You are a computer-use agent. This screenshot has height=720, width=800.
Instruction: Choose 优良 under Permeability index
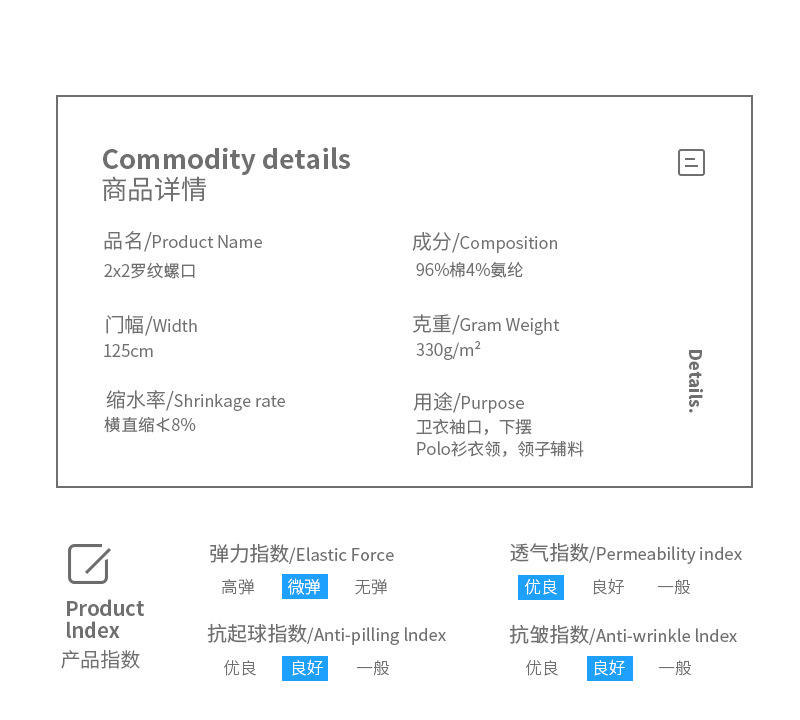541,587
